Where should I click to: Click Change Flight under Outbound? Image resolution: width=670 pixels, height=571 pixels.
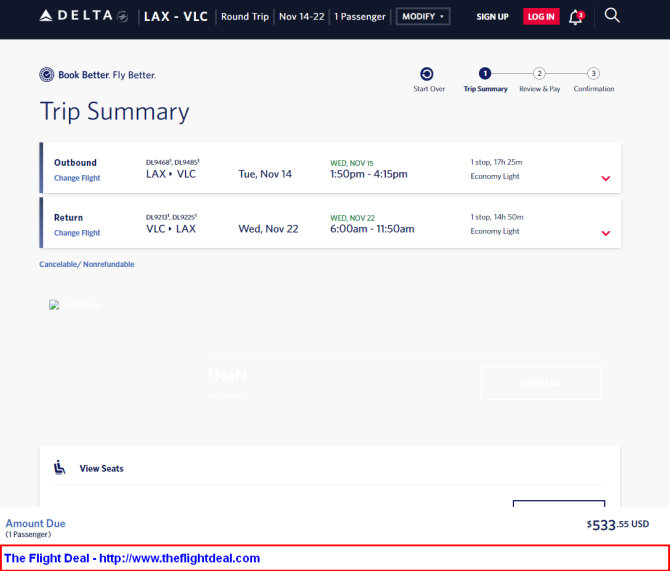tap(77, 178)
